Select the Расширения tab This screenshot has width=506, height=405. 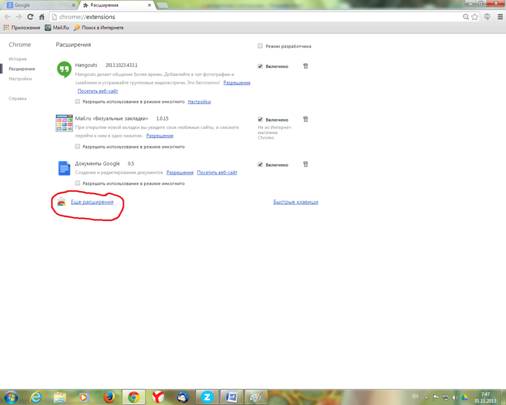117,5
